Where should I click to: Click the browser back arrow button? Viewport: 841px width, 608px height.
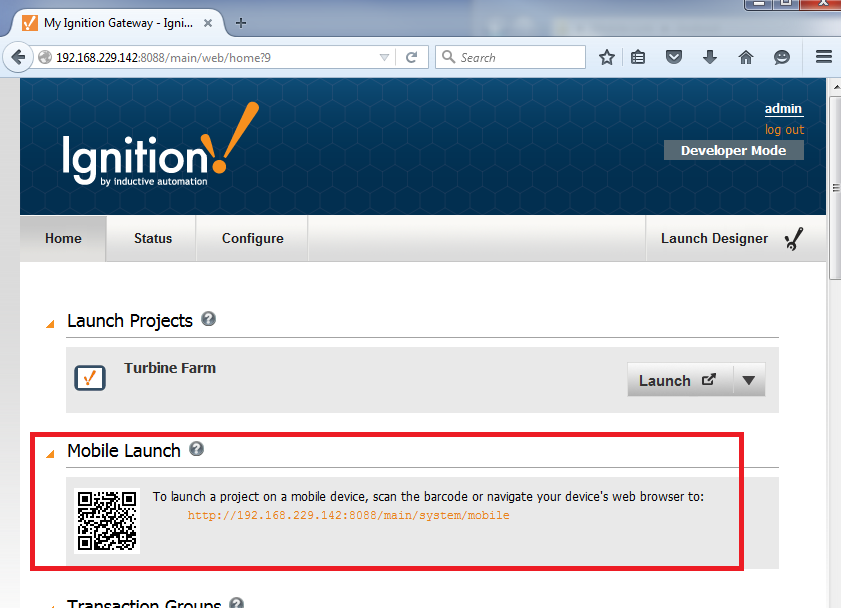click(x=18, y=57)
